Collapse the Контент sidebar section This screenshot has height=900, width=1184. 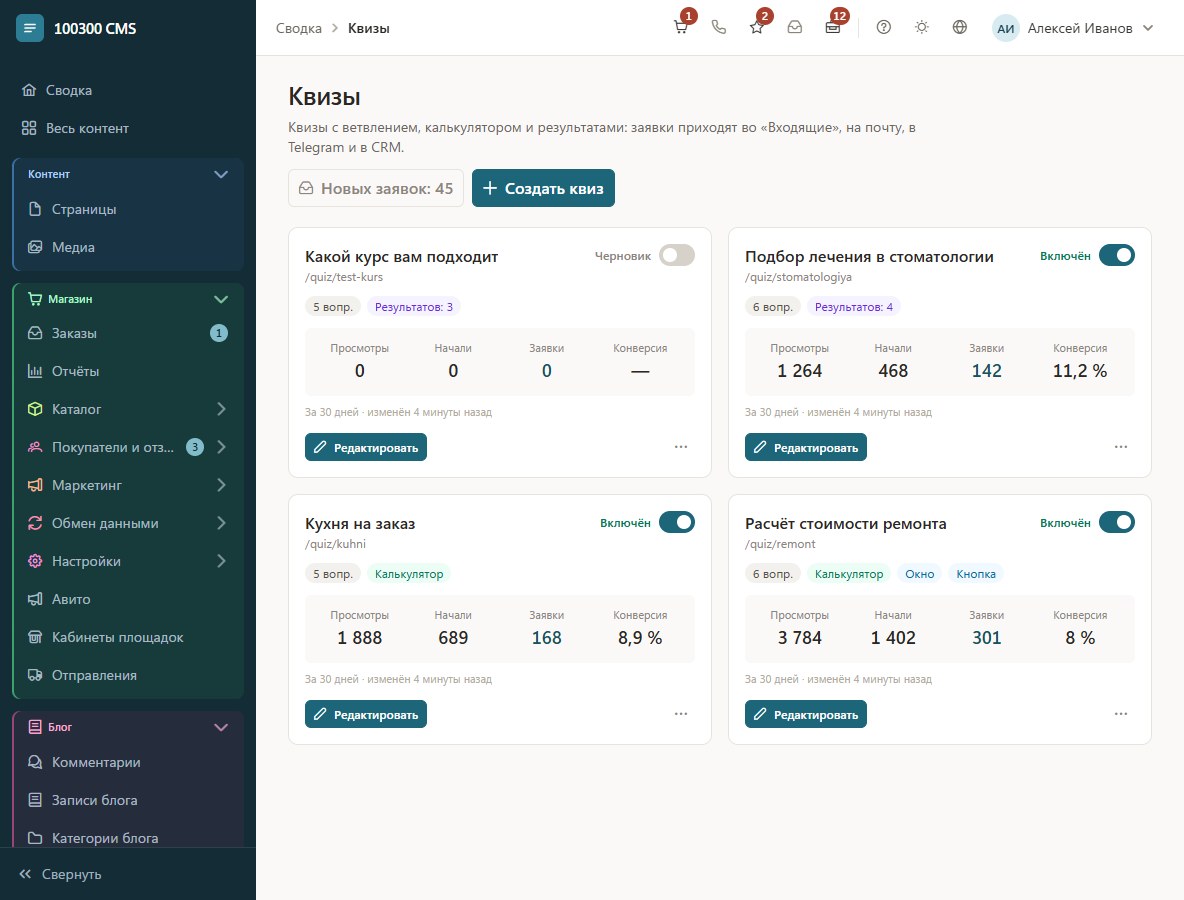tap(220, 174)
